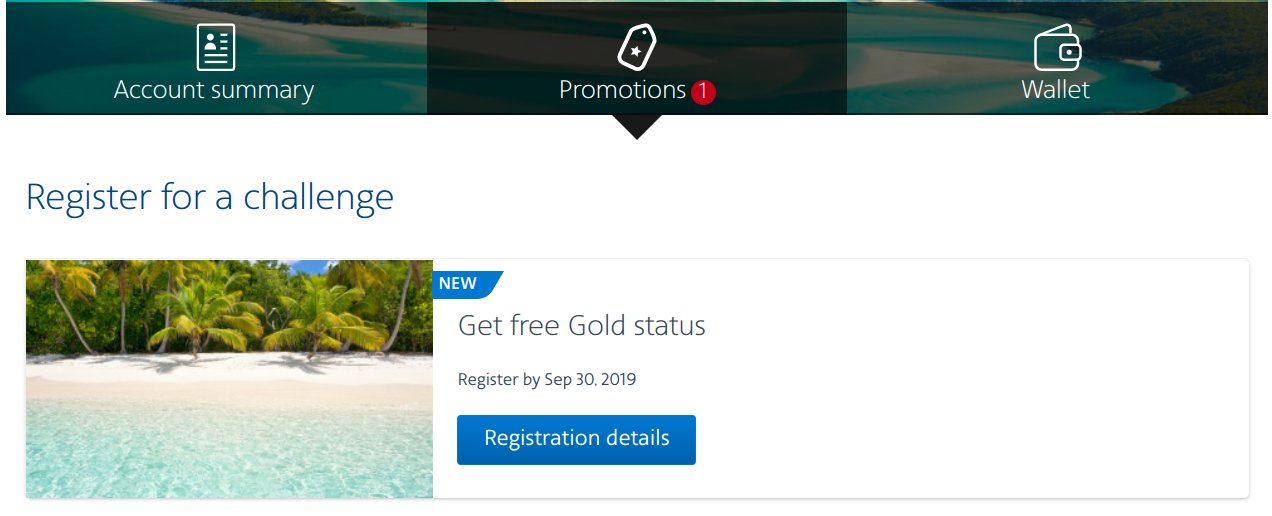
Task: Switch to the Wallet tab label
Action: coord(1055,90)
